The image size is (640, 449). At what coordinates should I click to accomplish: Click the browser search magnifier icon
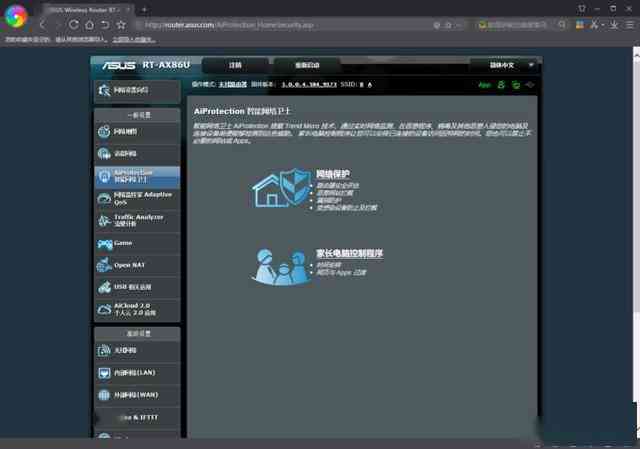click(562, 25)
